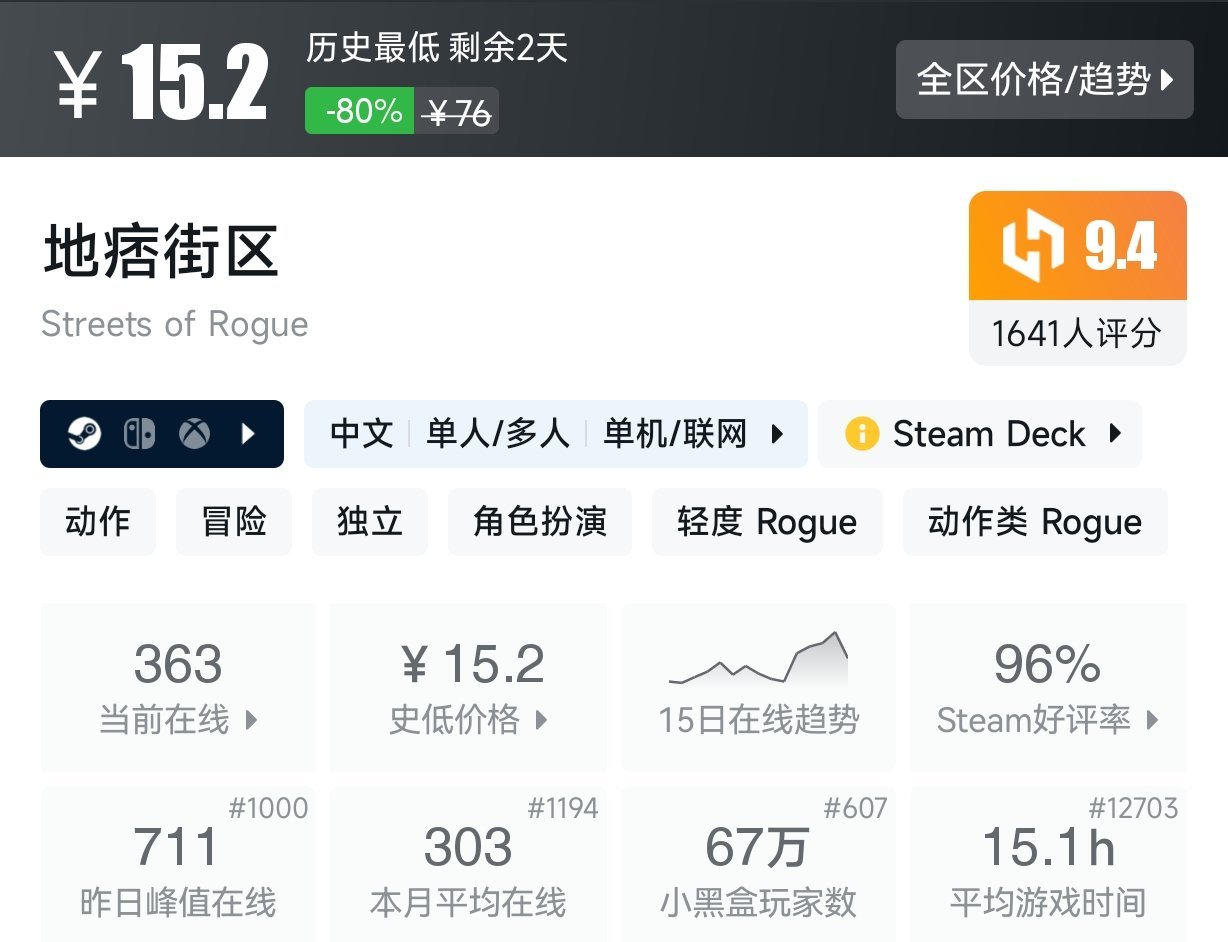Click the Heybox logo score icon
Image resolution: width=1228 pixels, height=942 pixels.
click(x=1033, y=245)
